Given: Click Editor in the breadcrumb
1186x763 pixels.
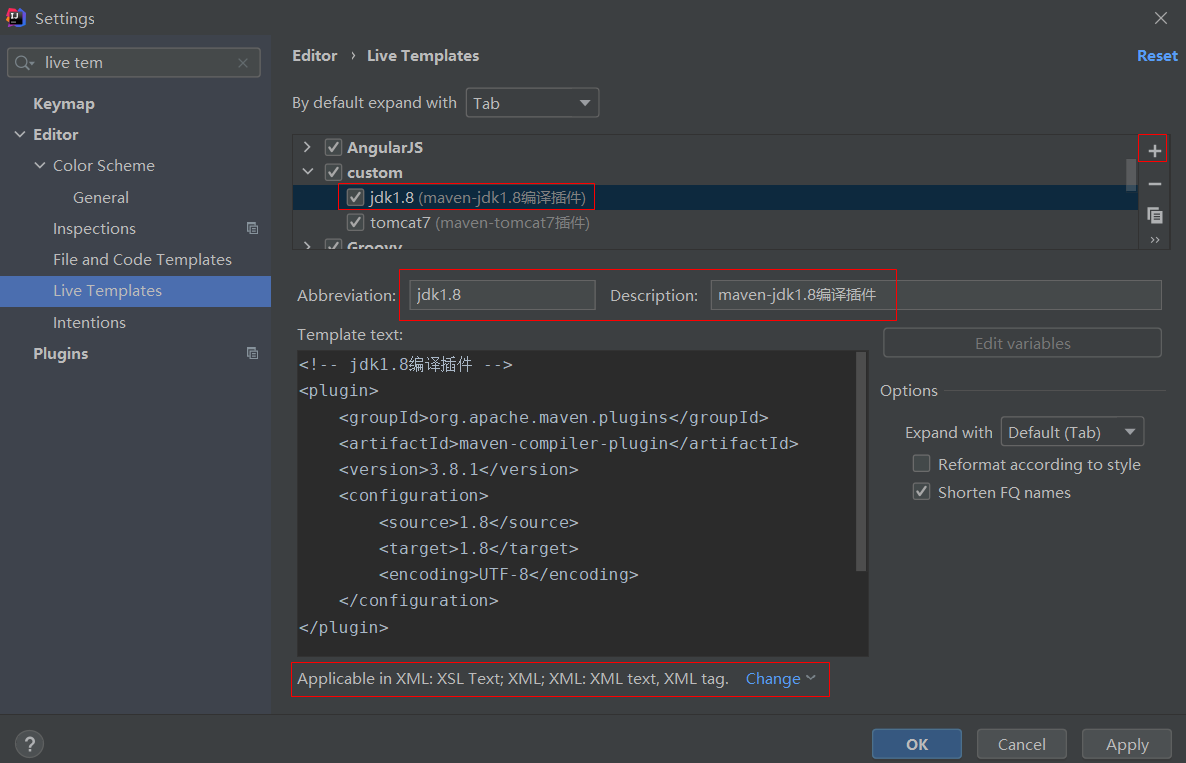Looking at the screenshot, I should (x=315, y=56).
